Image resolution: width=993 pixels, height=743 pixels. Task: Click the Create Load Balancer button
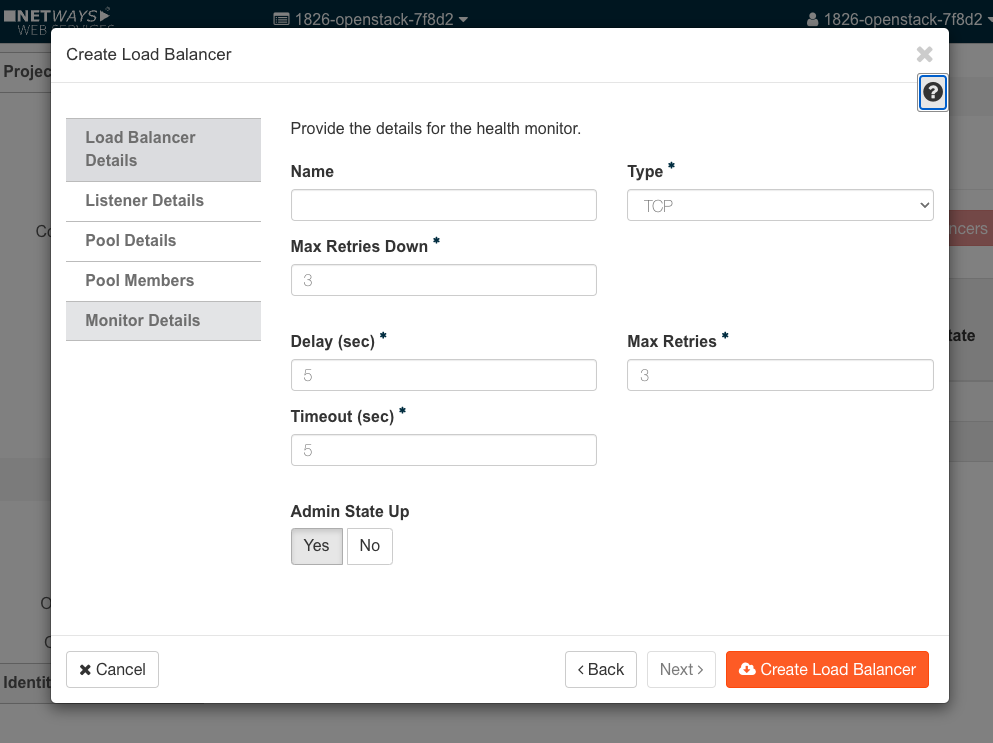(x=826, y=670)
